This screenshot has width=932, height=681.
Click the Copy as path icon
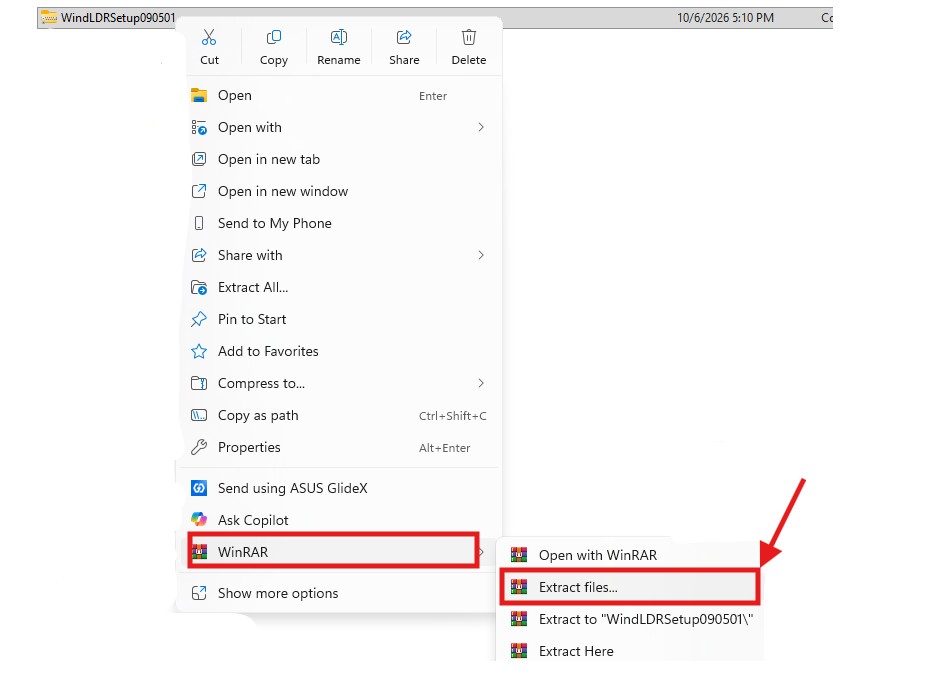(199, 415)
